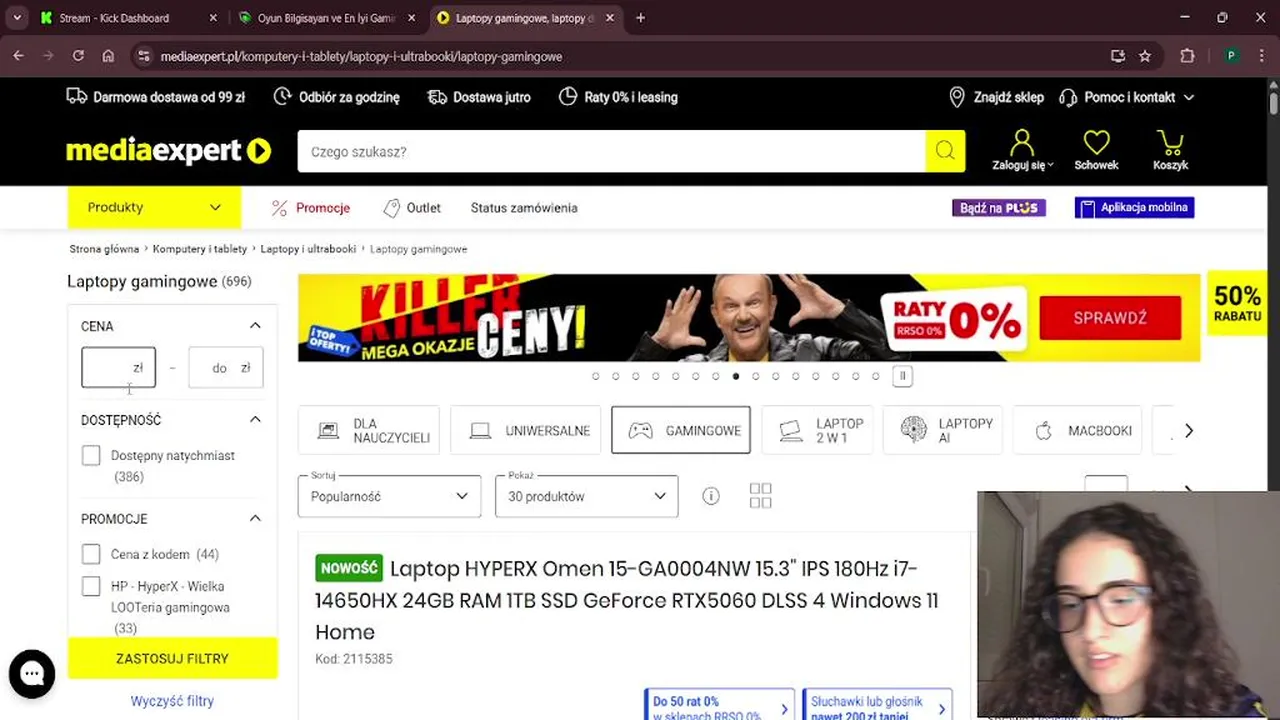Open the tab search dropdown arrow
Viewport: 1280px width, 720px height.
[17, 18]
